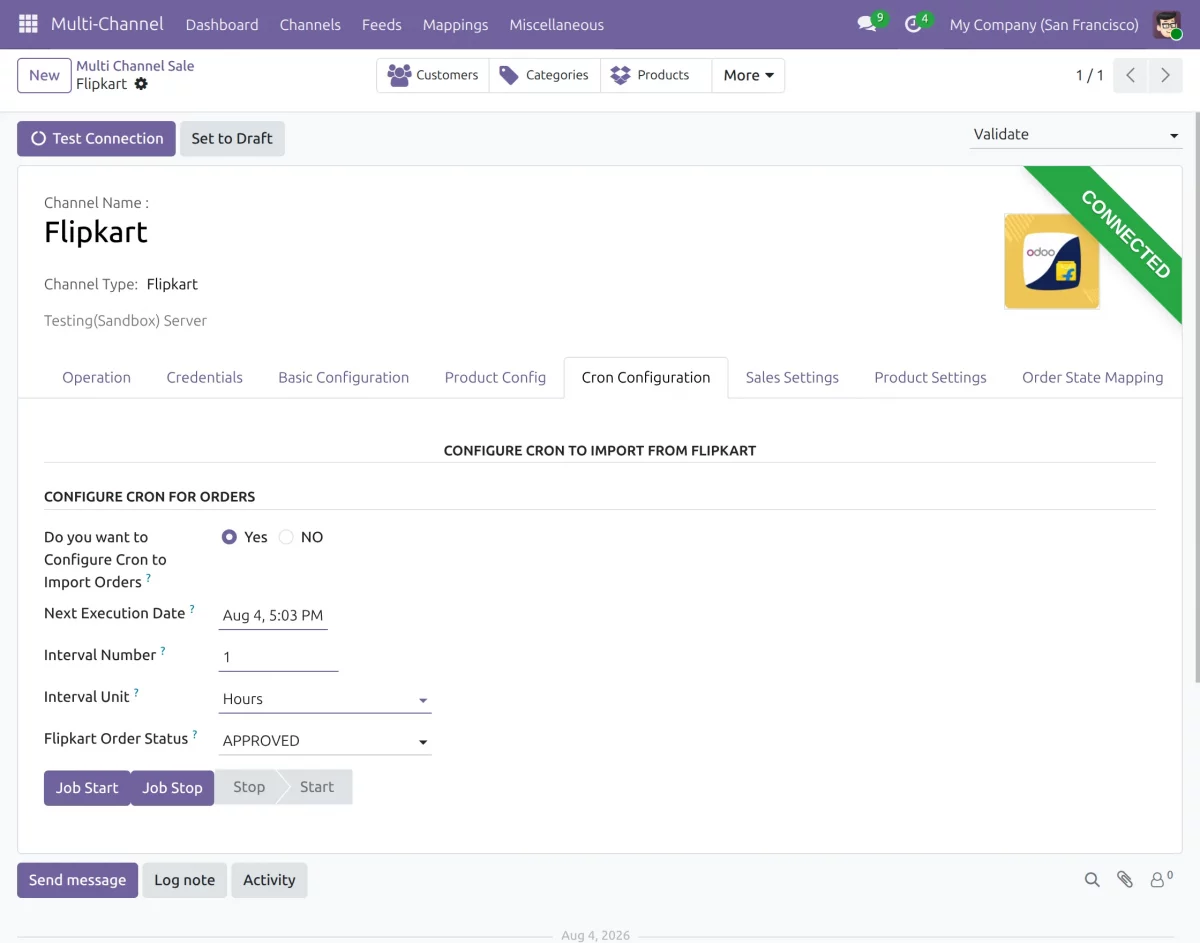1200x943 pixels.
Task: Click the Multi-Channel app title
Action: (x=107, y=24)
